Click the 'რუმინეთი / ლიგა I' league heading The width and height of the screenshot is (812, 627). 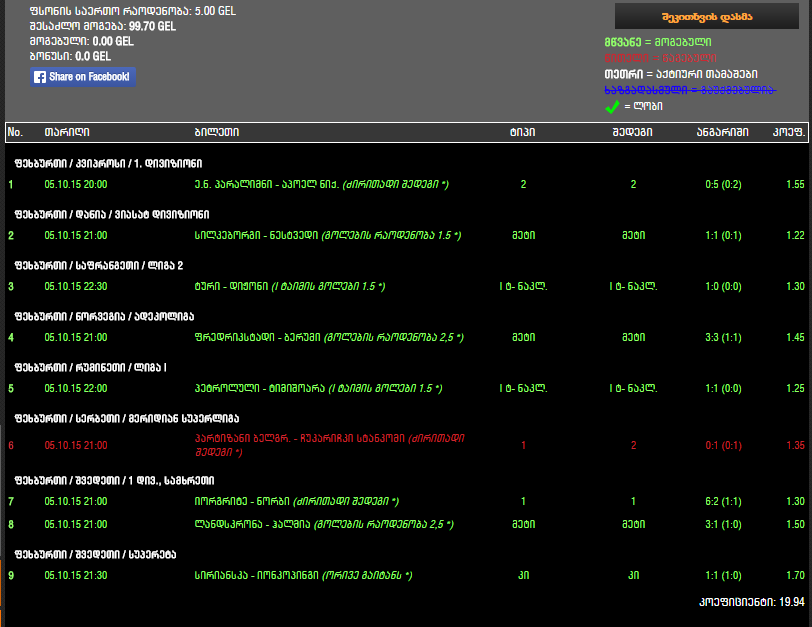[x=91, y=368]
